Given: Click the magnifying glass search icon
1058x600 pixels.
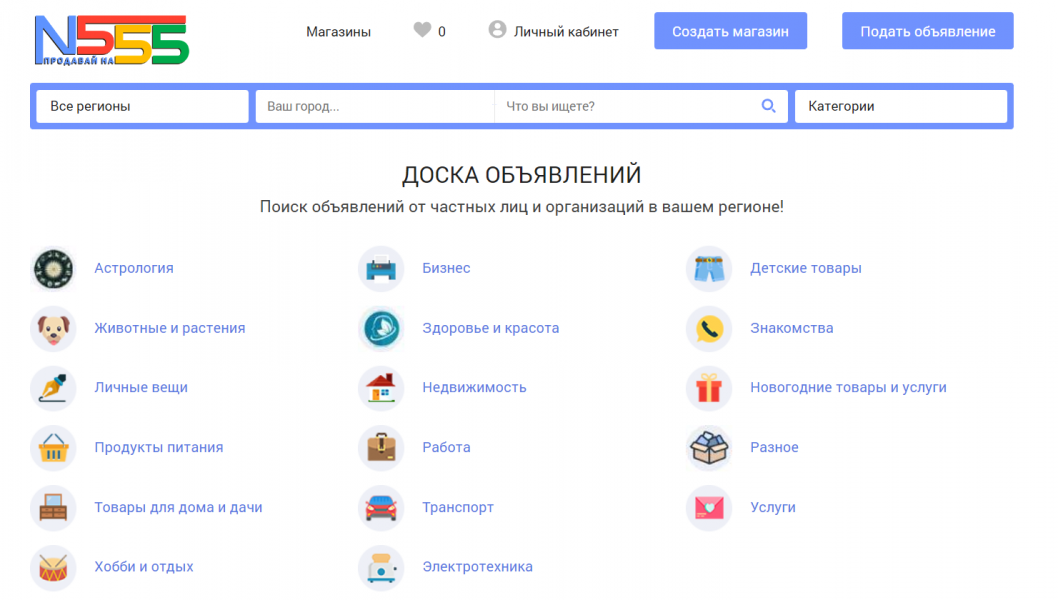Looking at the screenshot, I should (x=769, y=106).
